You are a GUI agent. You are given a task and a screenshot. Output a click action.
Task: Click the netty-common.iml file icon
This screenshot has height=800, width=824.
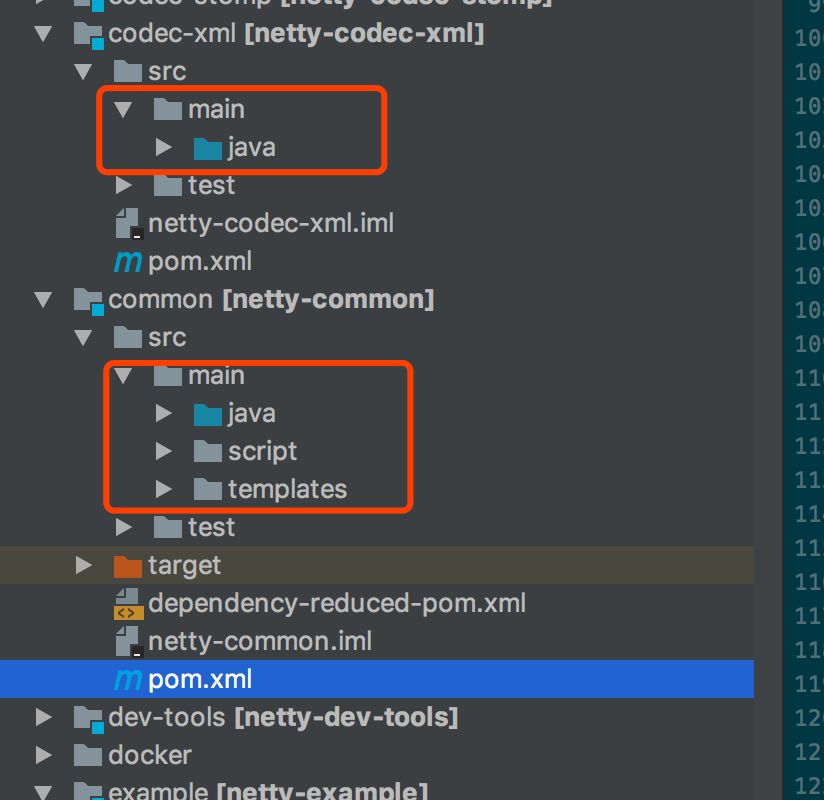[128, 642]
